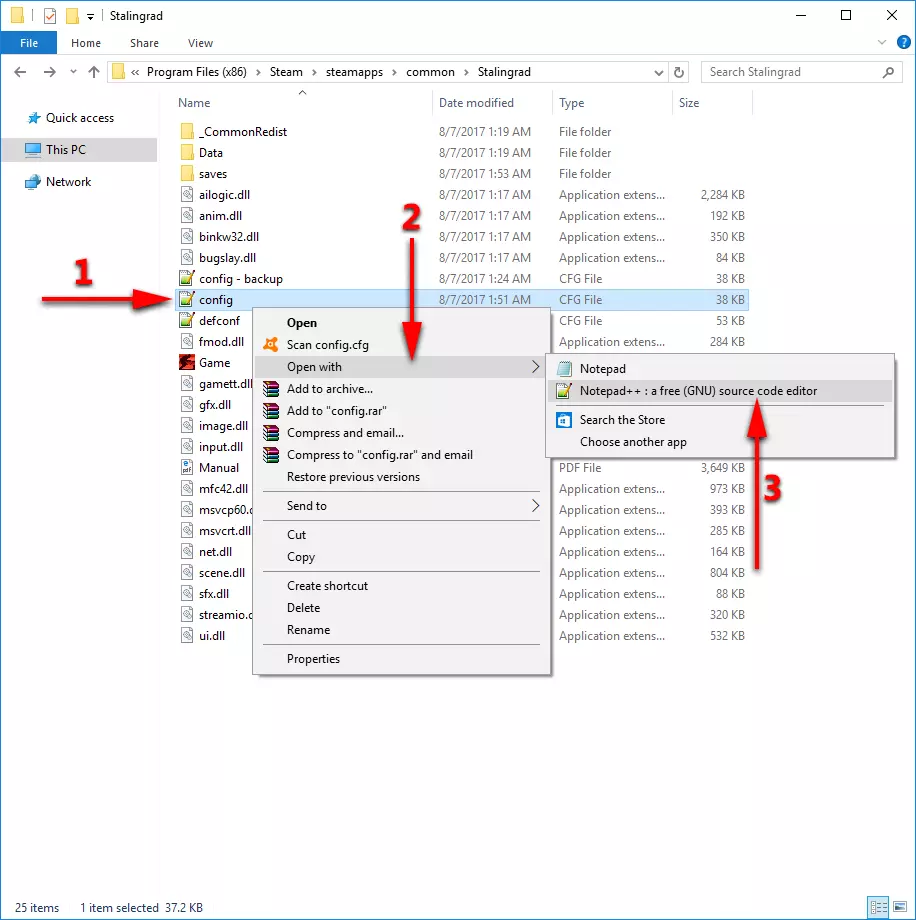Click Program Files (x86) breadcrumb

coord(197,72)
